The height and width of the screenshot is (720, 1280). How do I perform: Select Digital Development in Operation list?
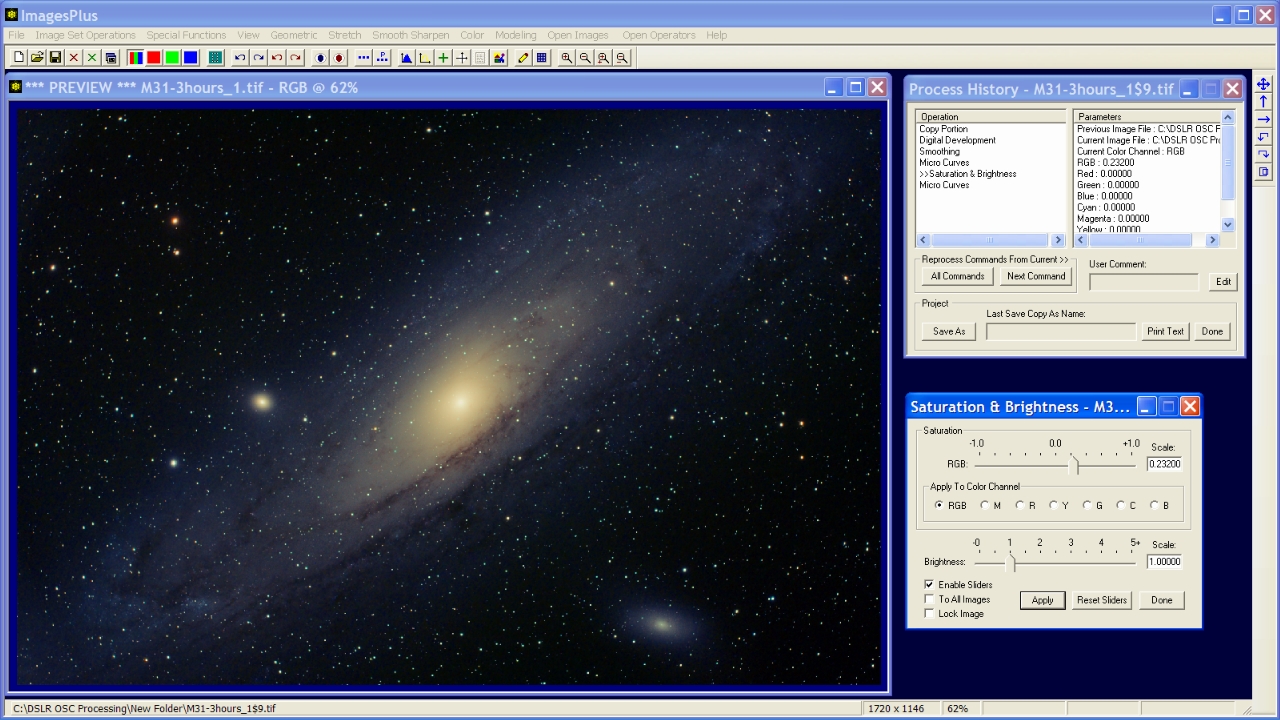[x=957, y=140]
